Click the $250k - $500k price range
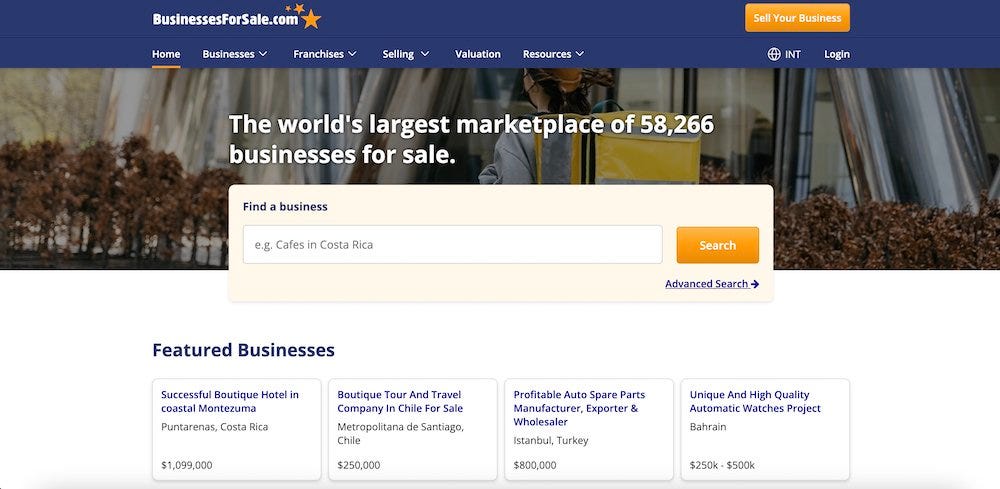The width and height of the screenshot is (1000, 489). tap(722, 465)
